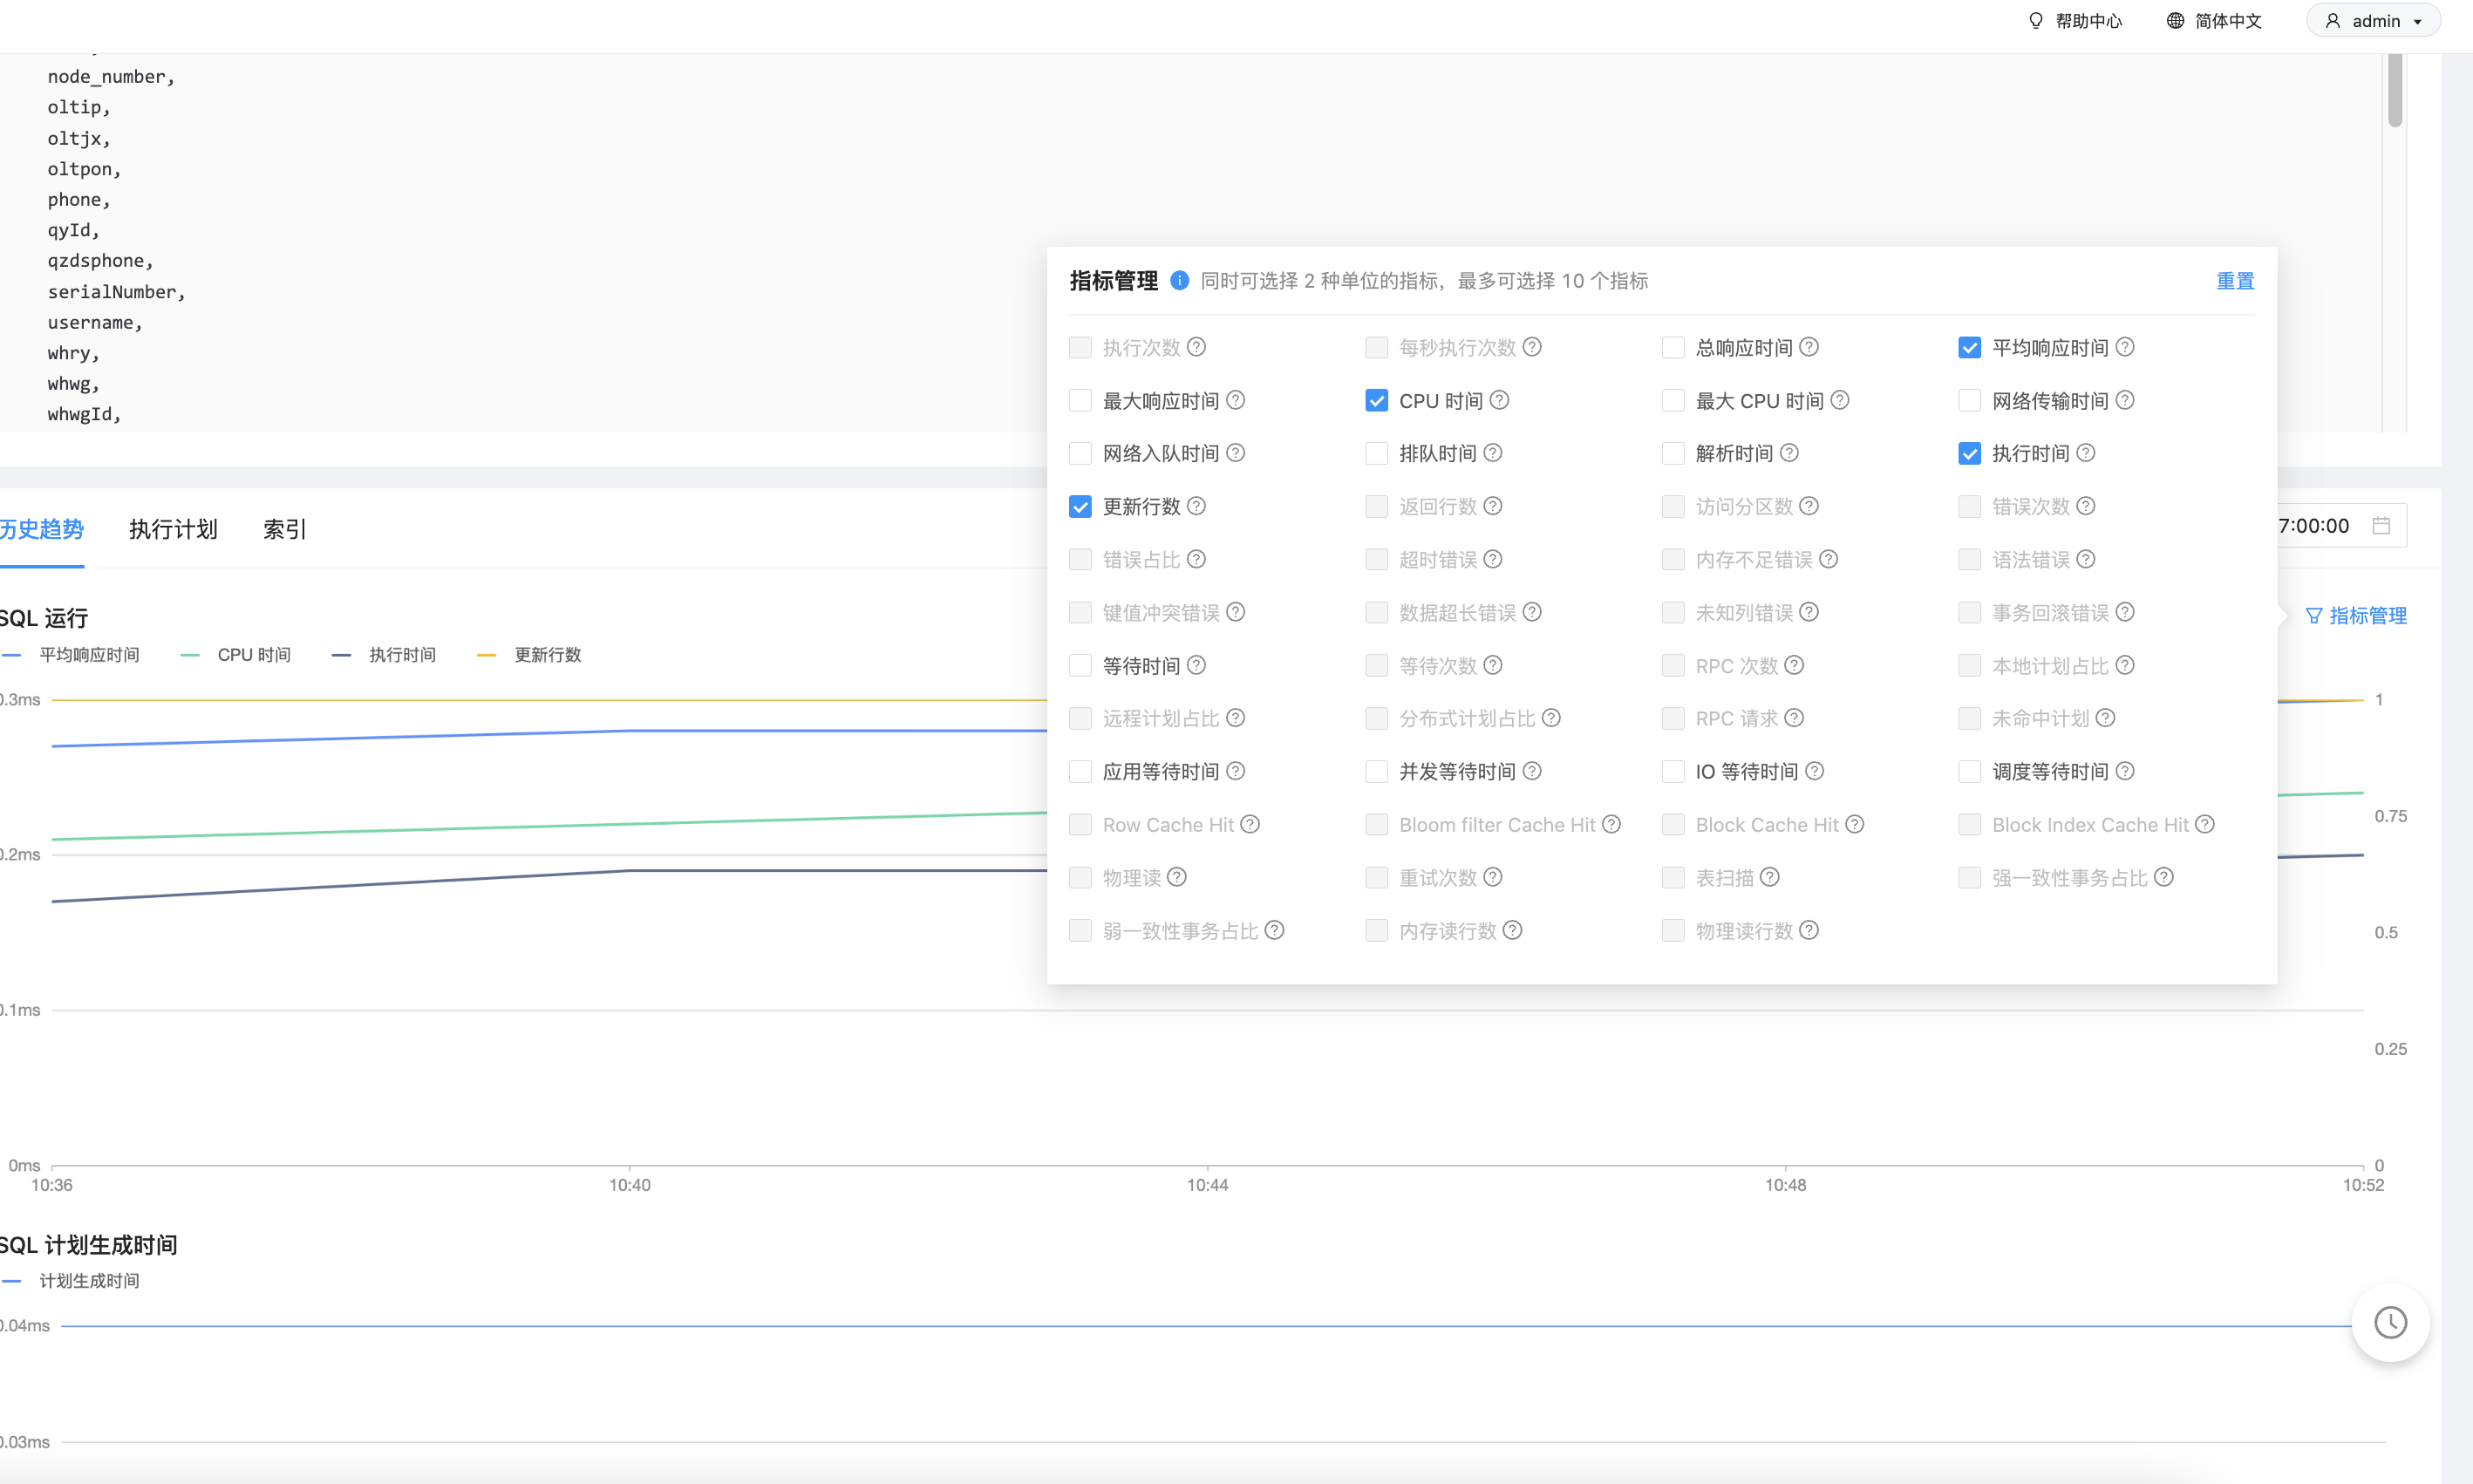2473x1484 pixels.
Task: Open the admin user dropdown
Action: (x=2373, y=21)
